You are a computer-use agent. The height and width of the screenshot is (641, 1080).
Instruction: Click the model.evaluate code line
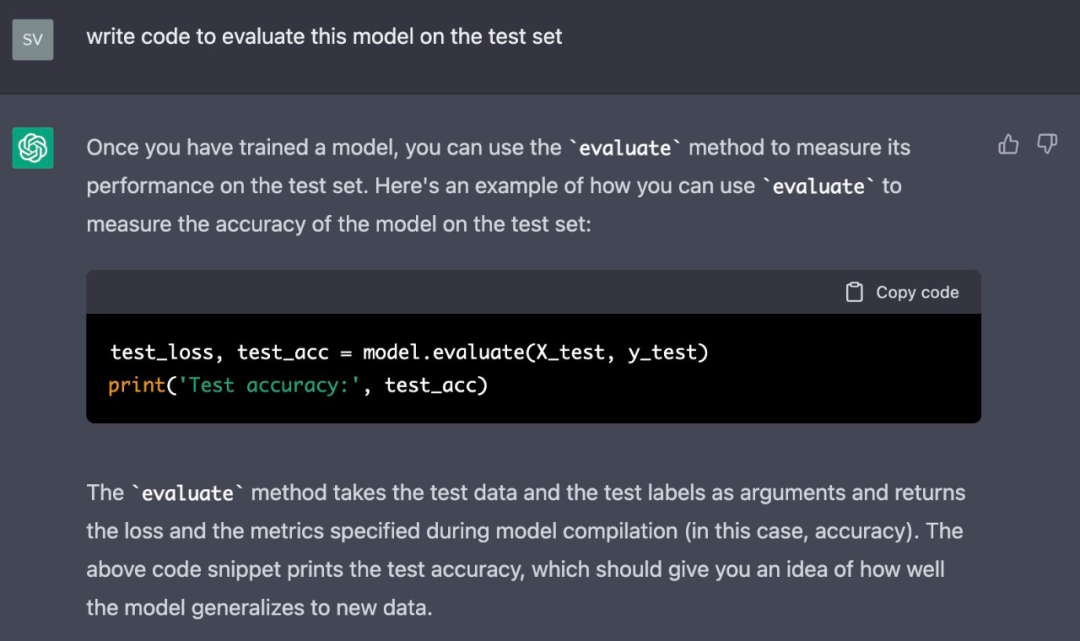click(408, 352)
